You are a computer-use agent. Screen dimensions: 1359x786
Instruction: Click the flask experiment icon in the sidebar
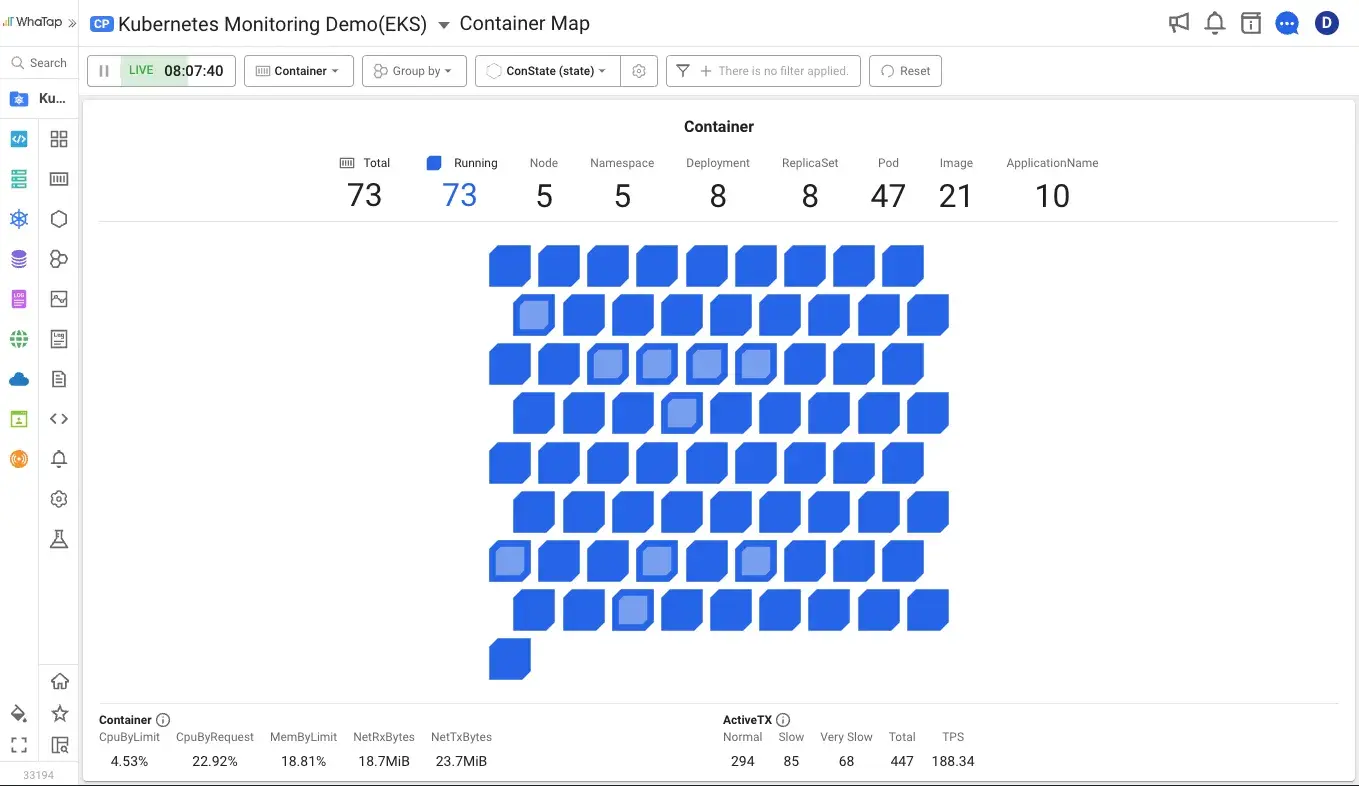[58, 538]
